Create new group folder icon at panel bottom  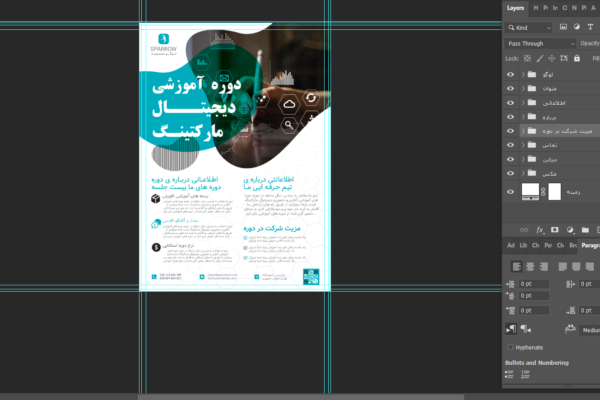585,230
